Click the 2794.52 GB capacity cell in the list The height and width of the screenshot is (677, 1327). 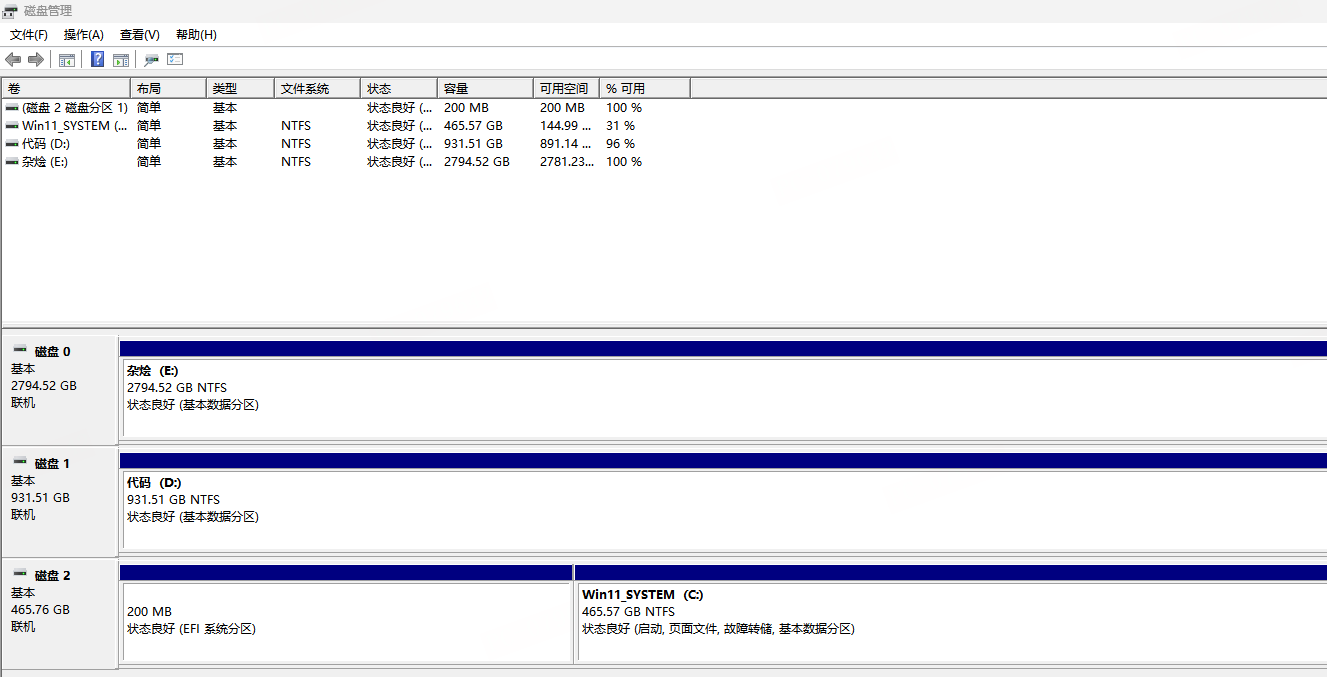[477, 161]
